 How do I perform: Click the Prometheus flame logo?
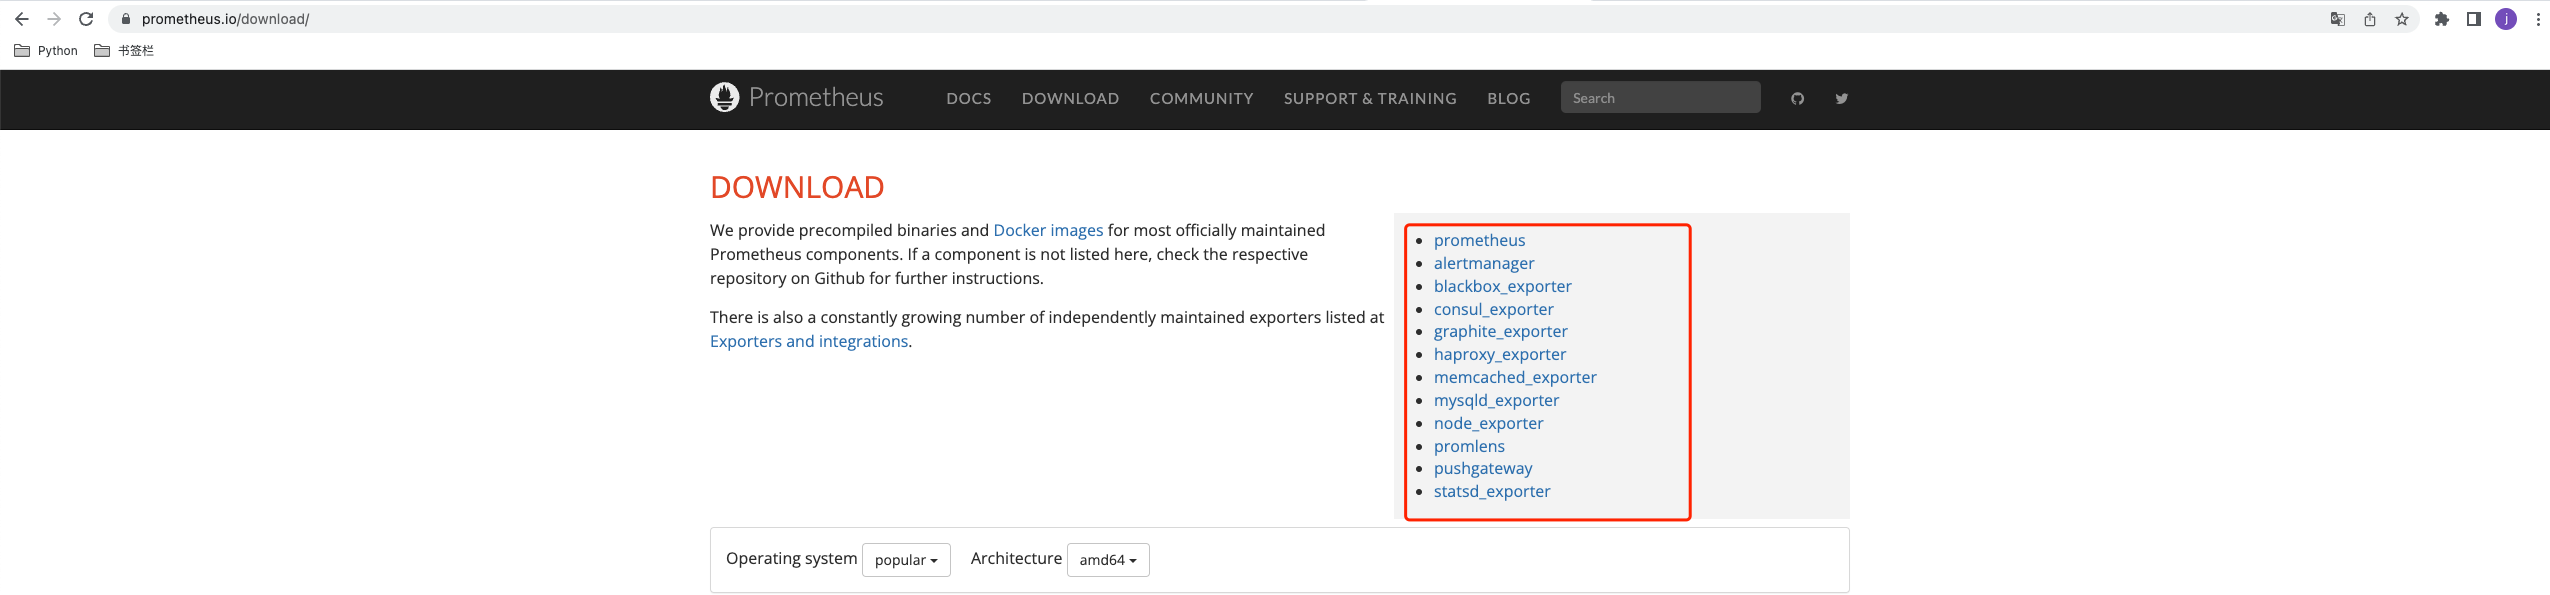coord(724,97)
